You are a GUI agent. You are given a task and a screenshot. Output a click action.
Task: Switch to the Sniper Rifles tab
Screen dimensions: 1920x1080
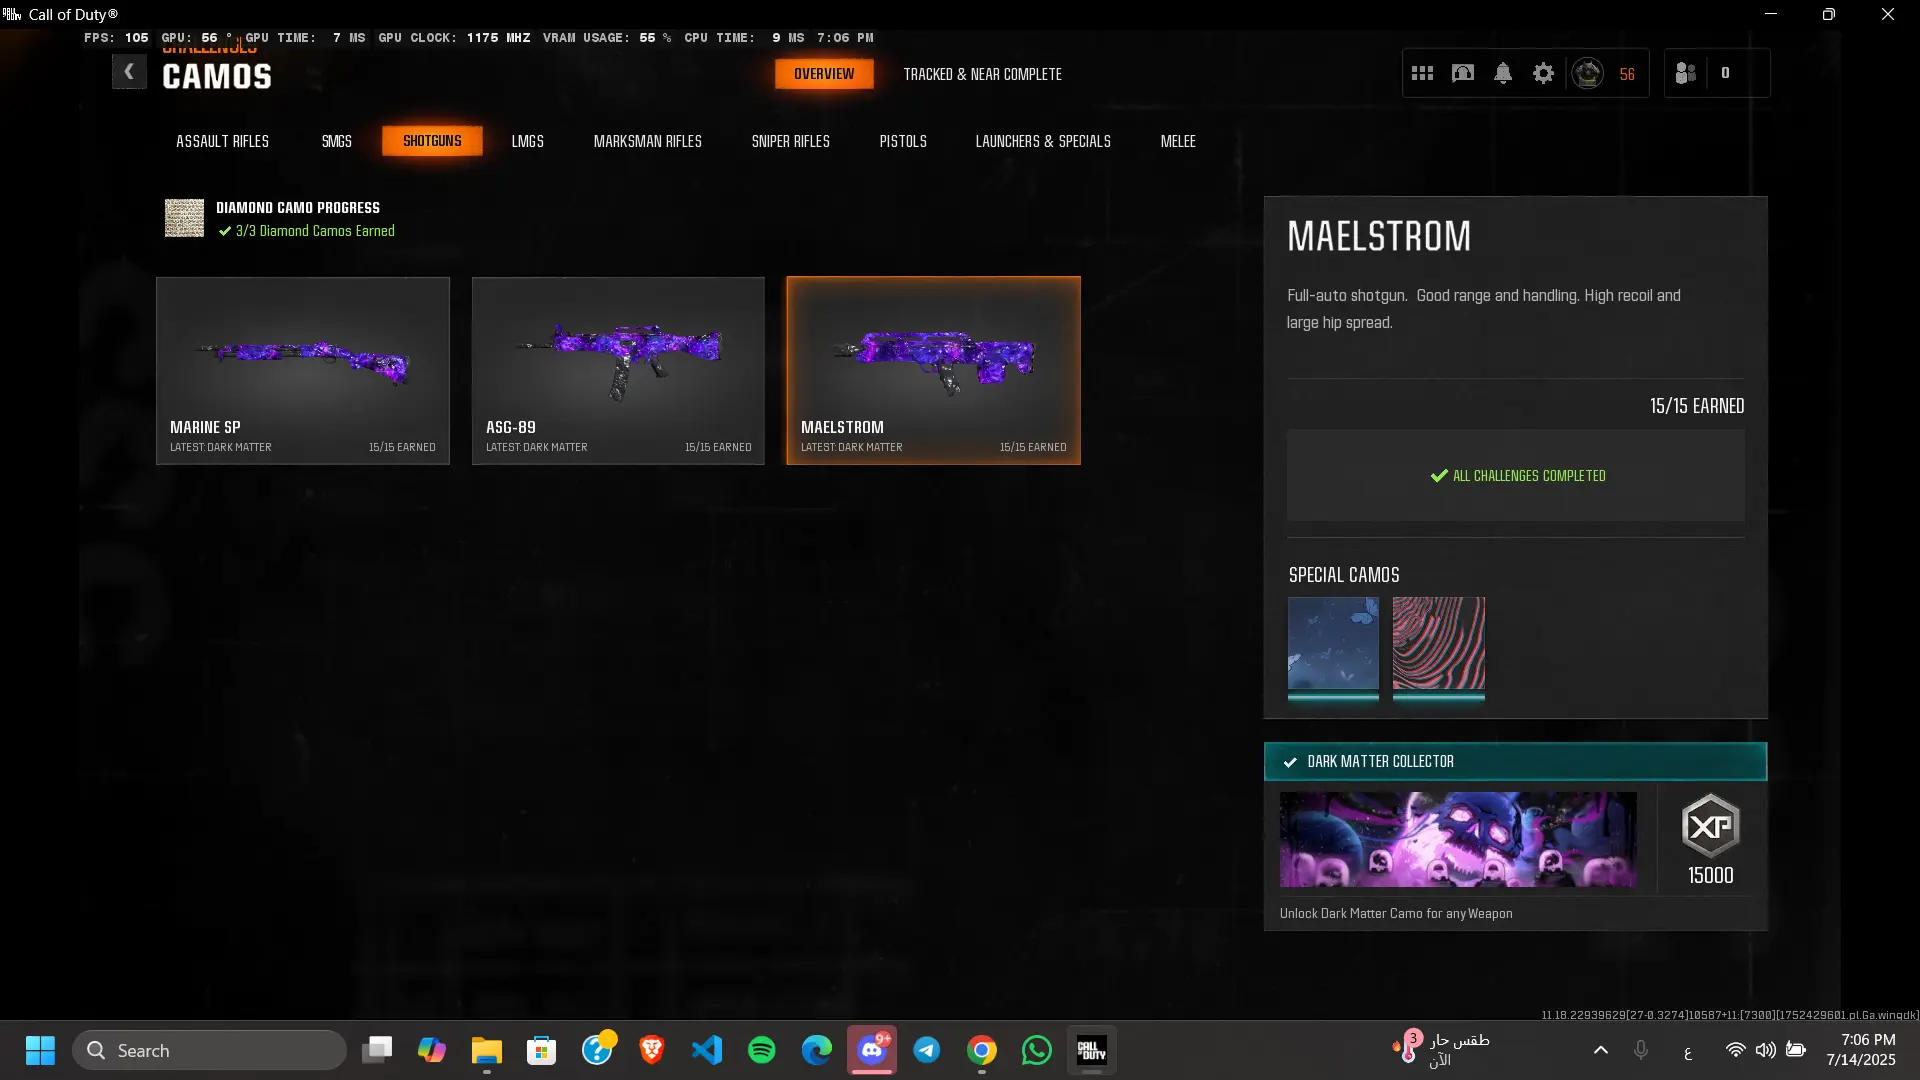pyautogui.click(x=790, y=141)
